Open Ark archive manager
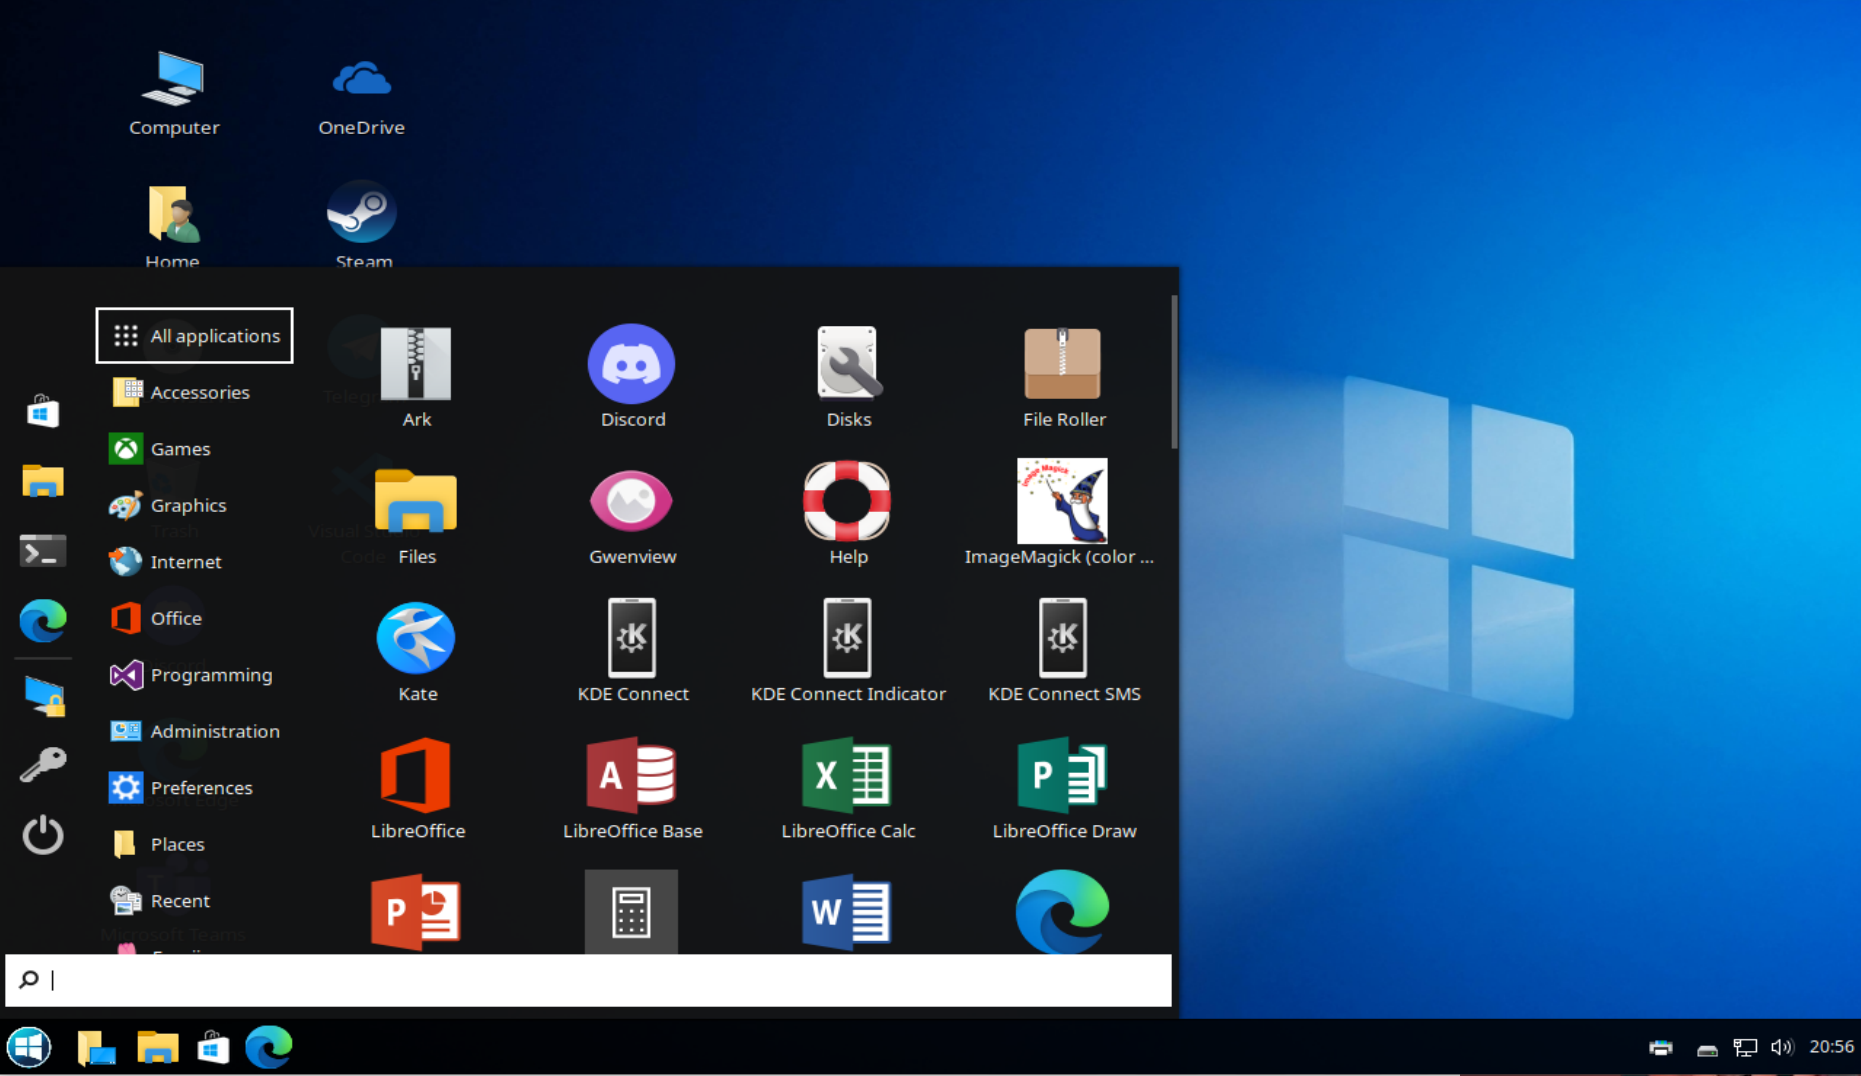The width and height of the screenshot is (1861, 1076). pos(416,376)
